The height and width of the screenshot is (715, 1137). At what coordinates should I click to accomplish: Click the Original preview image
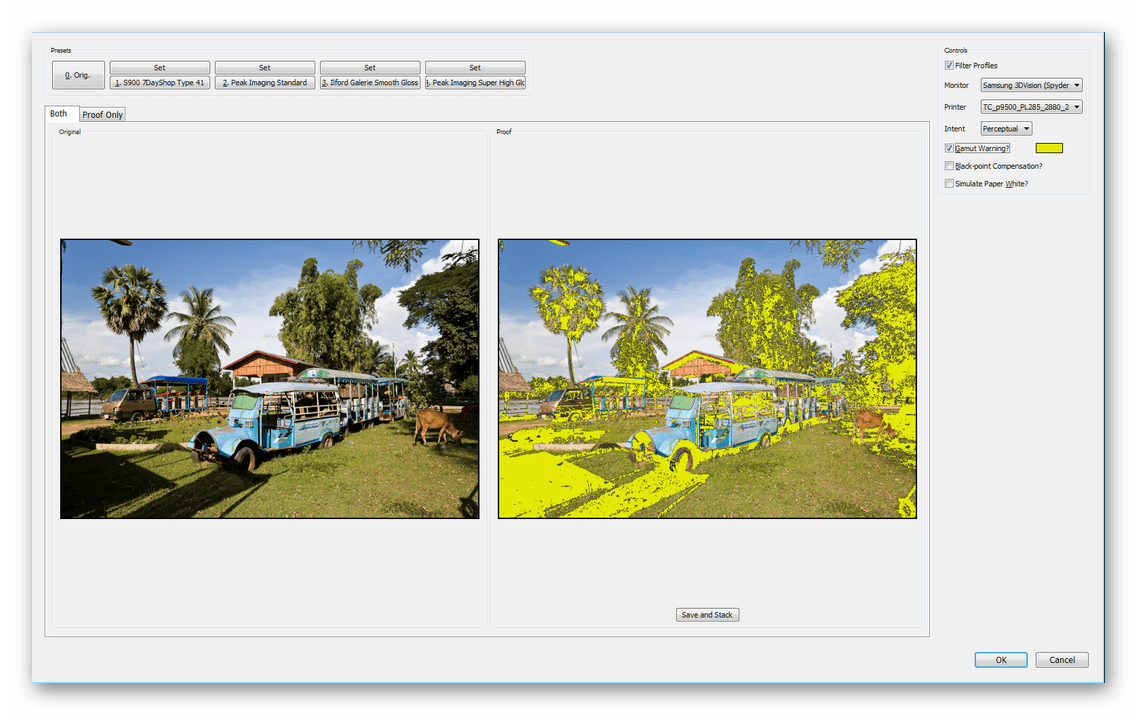[269, 378]
